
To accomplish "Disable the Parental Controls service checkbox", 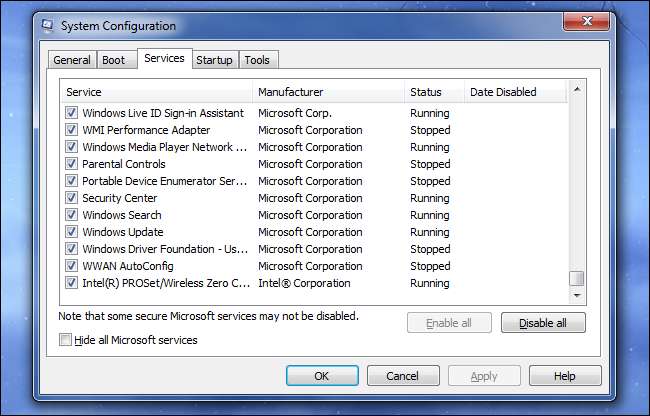I will pos(72,164).
